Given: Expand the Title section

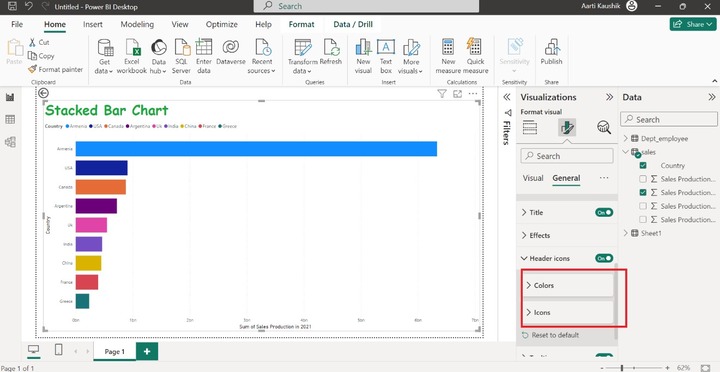Looking at the screenshot, I should click(x=524, y=213).
